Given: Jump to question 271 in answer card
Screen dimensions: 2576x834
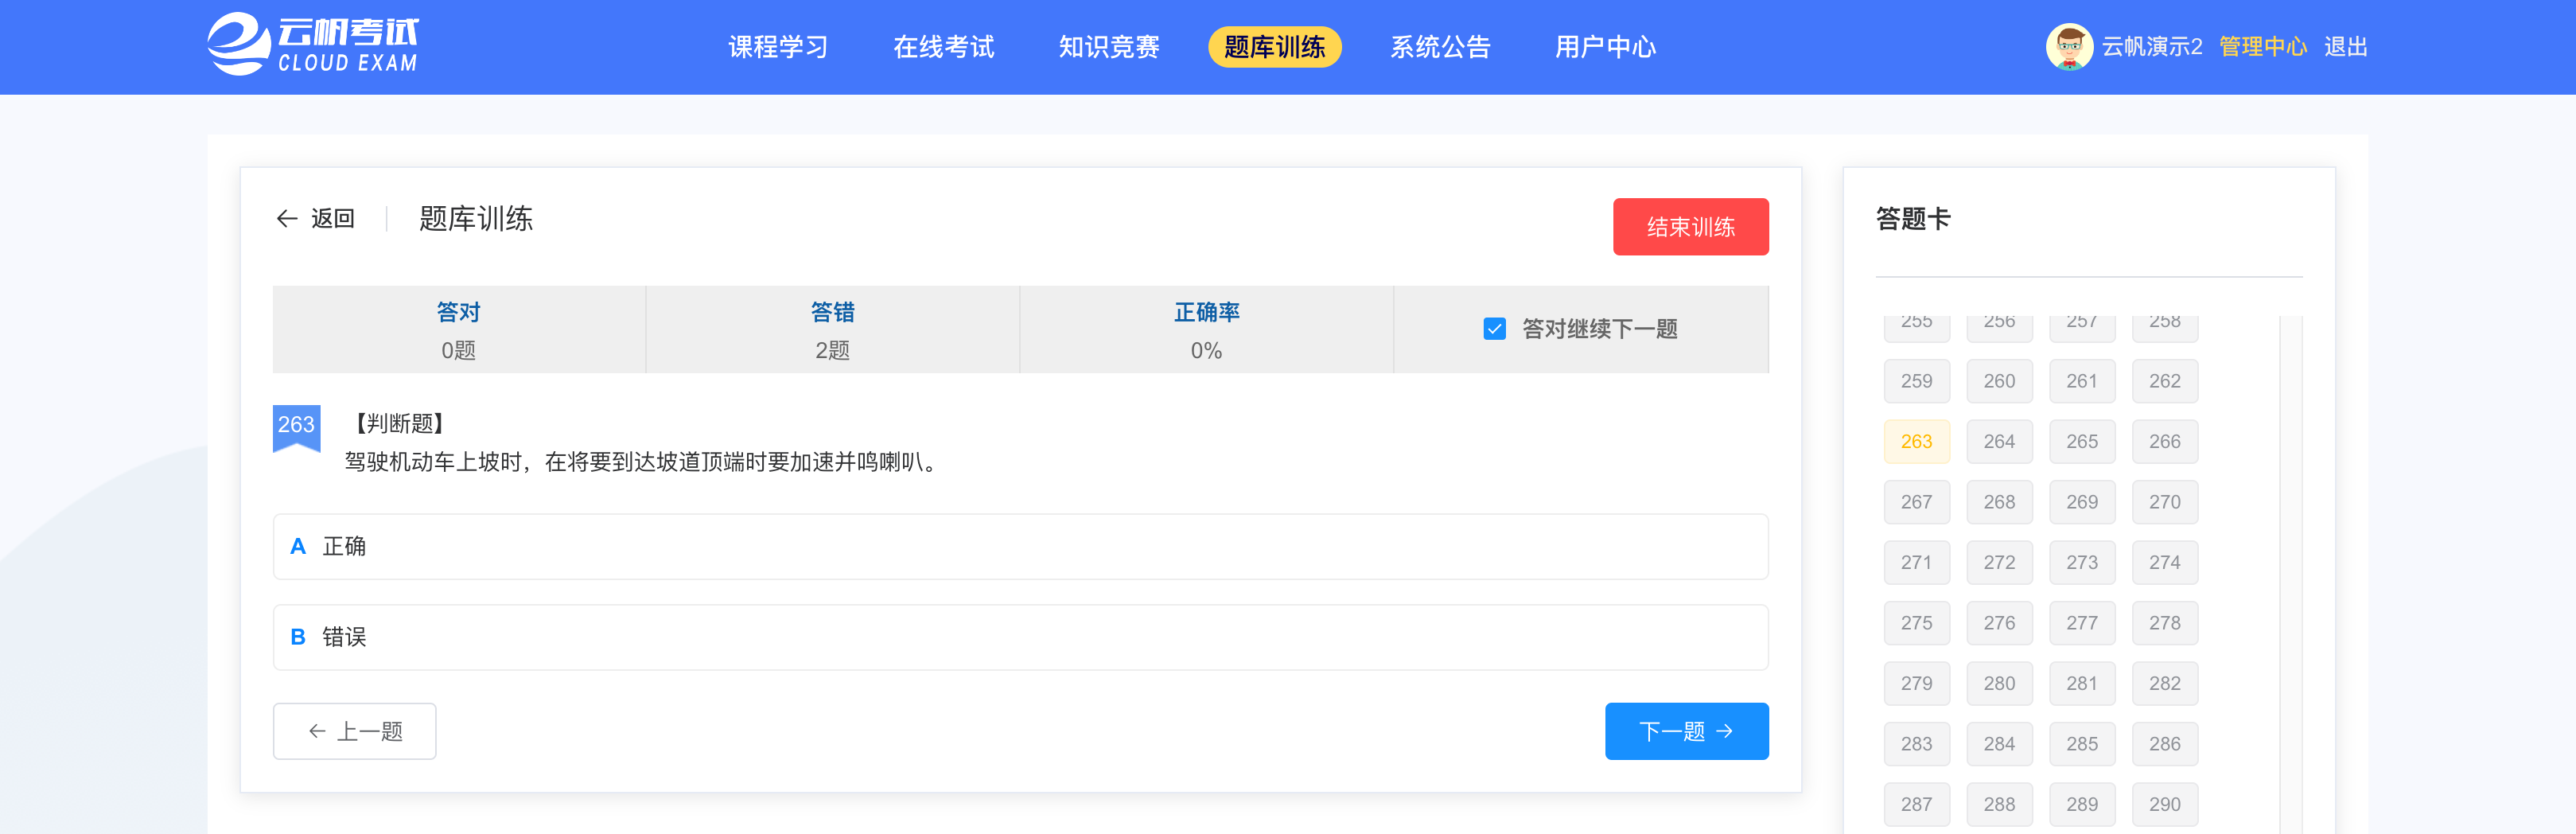Looking at the screenshot, I should (x=1916, y=563).
